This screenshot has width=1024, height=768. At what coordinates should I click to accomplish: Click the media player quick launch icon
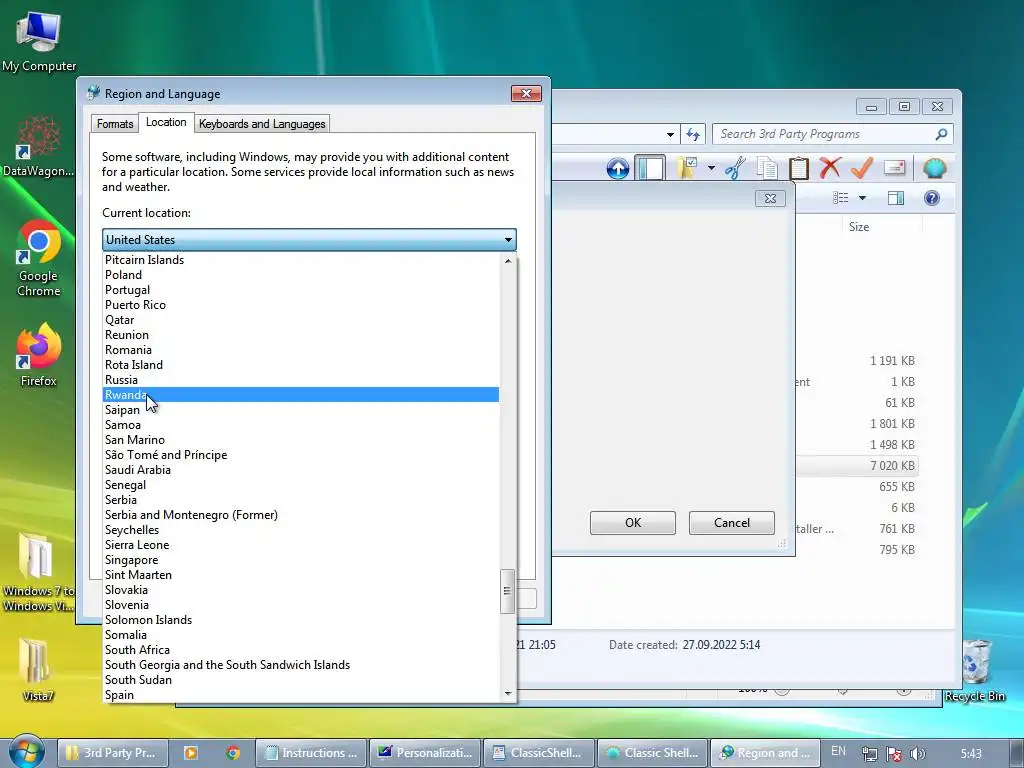point(191,753)
